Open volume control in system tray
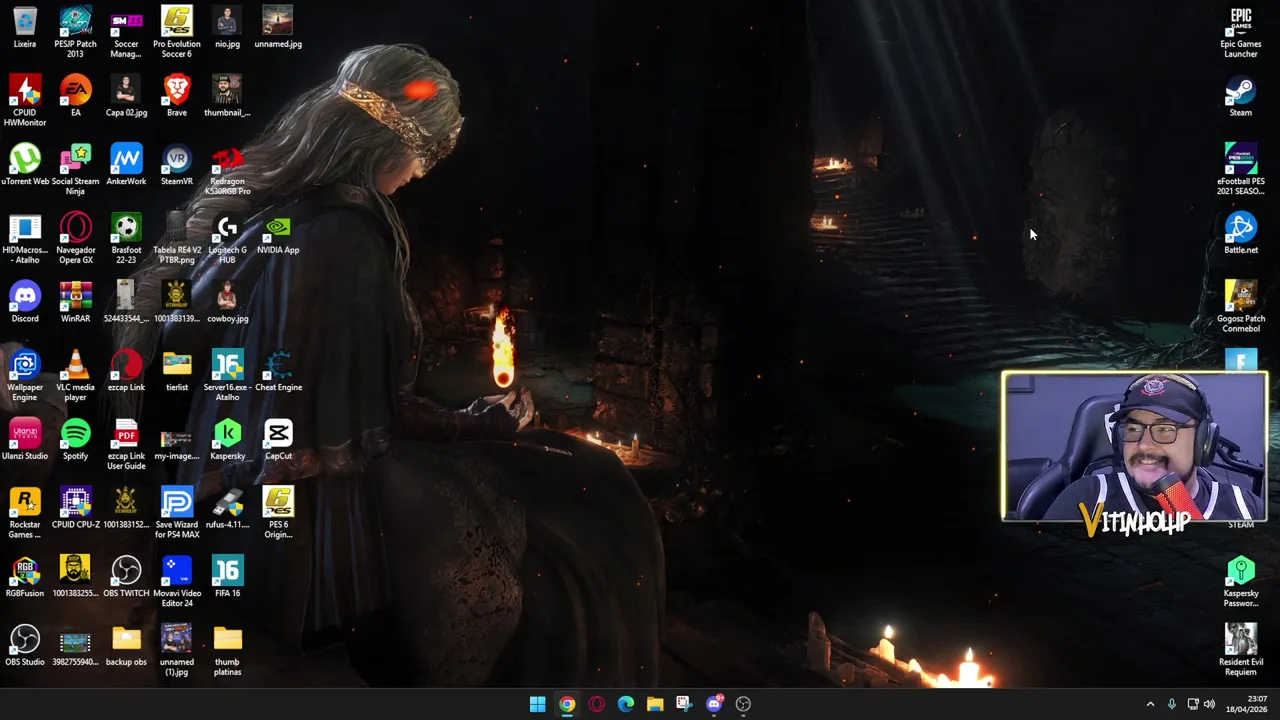The image size is (1280, 720). point(1209,704)
